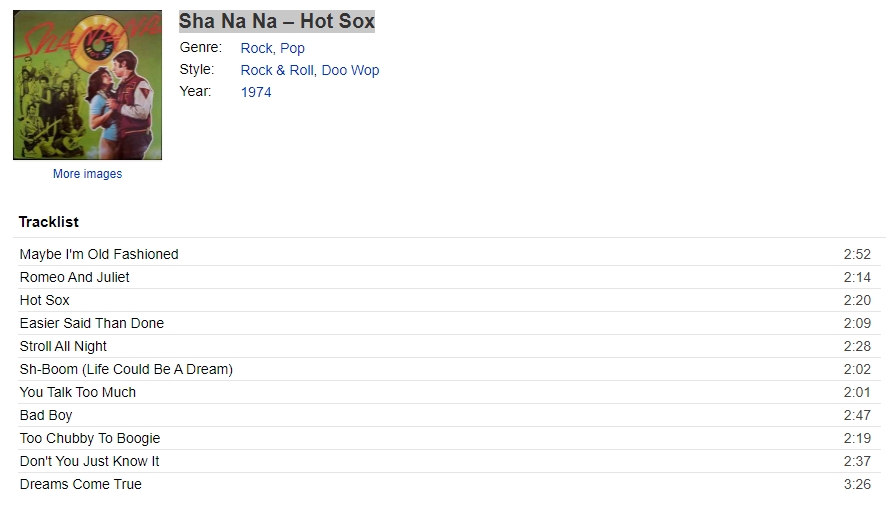Screen dimensions: 888x509
Task: Select Don't You Just Know It track
Action: click(89, 461)
